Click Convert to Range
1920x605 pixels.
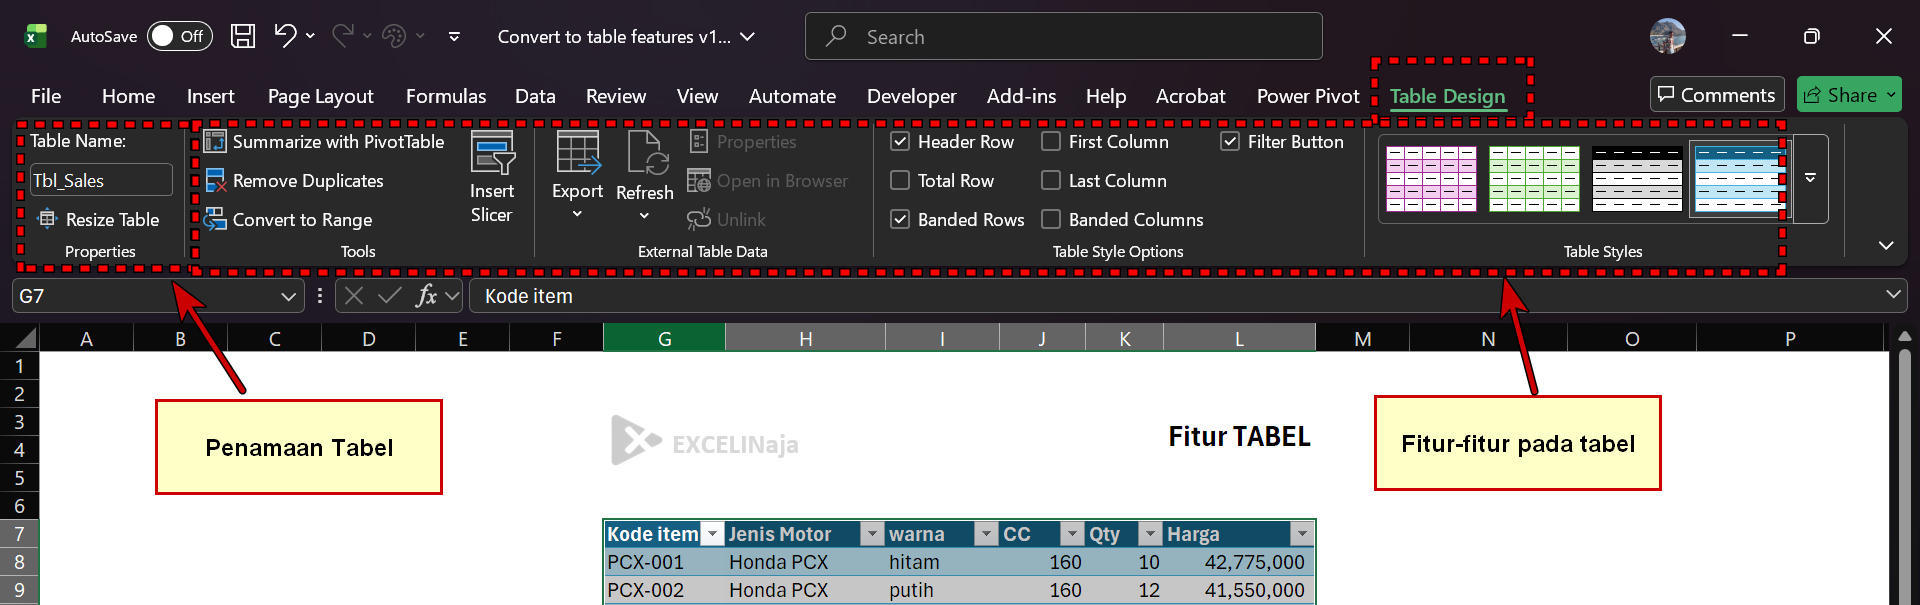coord(288,220)
